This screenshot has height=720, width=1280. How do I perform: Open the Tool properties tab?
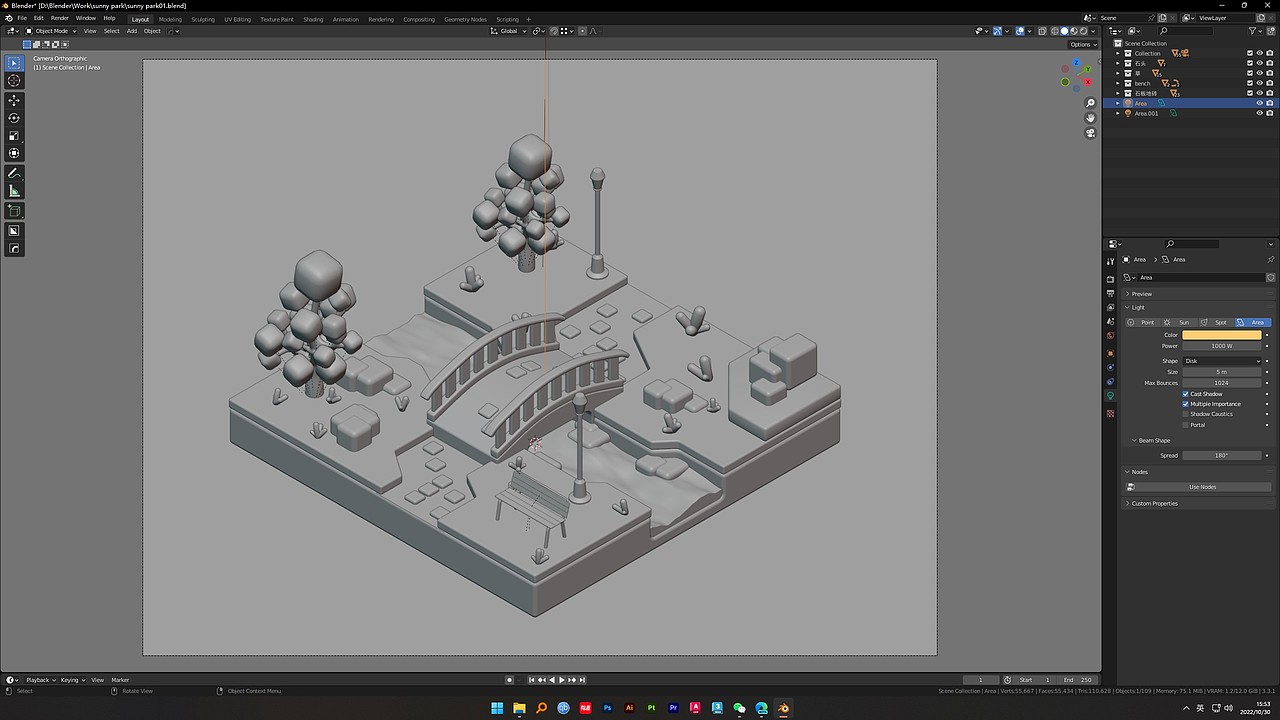[1110, 262]
